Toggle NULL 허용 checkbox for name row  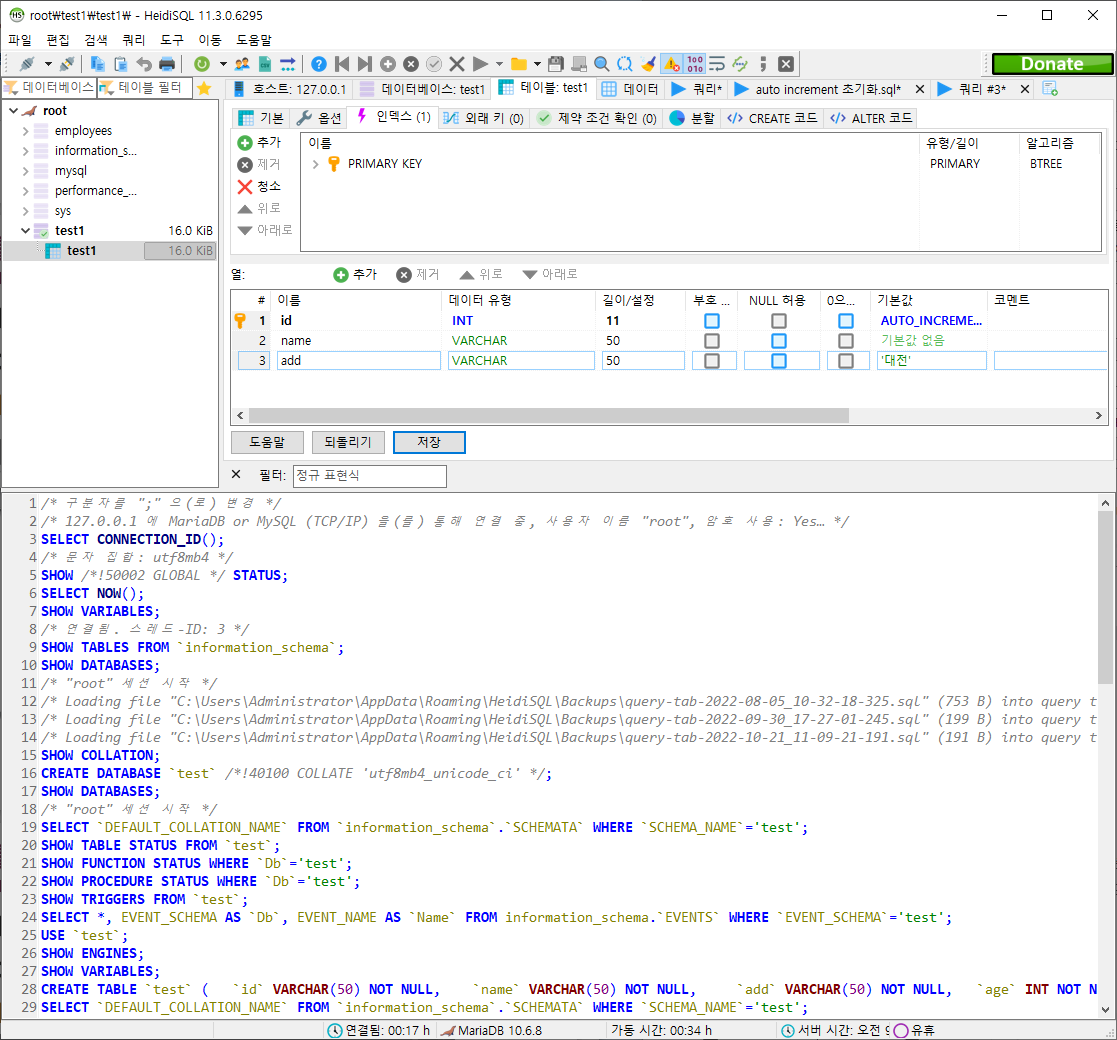(x=779, y=341)
